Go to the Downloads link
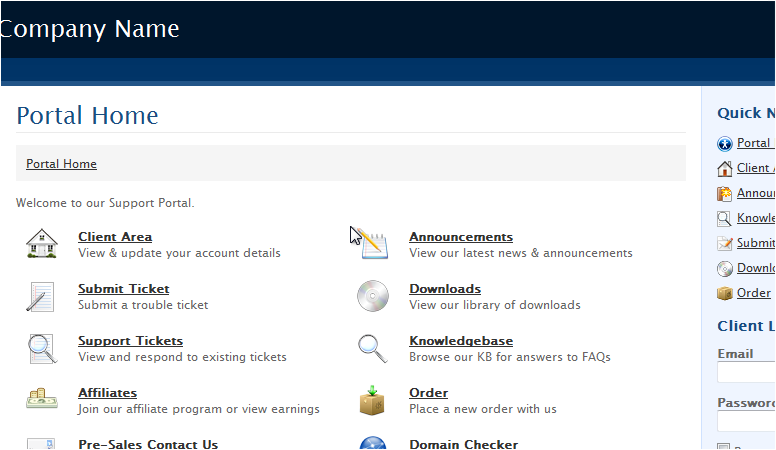 coord(445,289)
